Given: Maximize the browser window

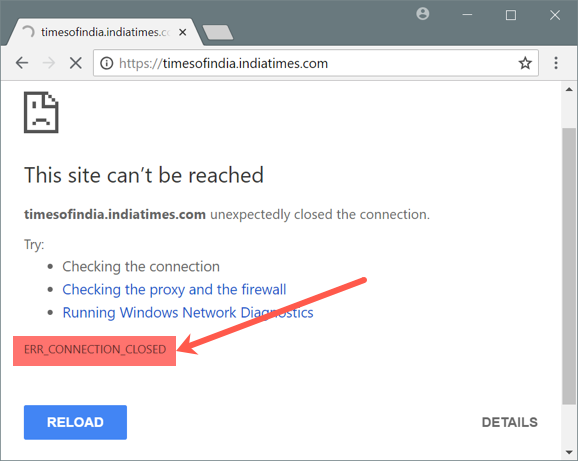Looking at the screenshot, I should click(511, 15).
